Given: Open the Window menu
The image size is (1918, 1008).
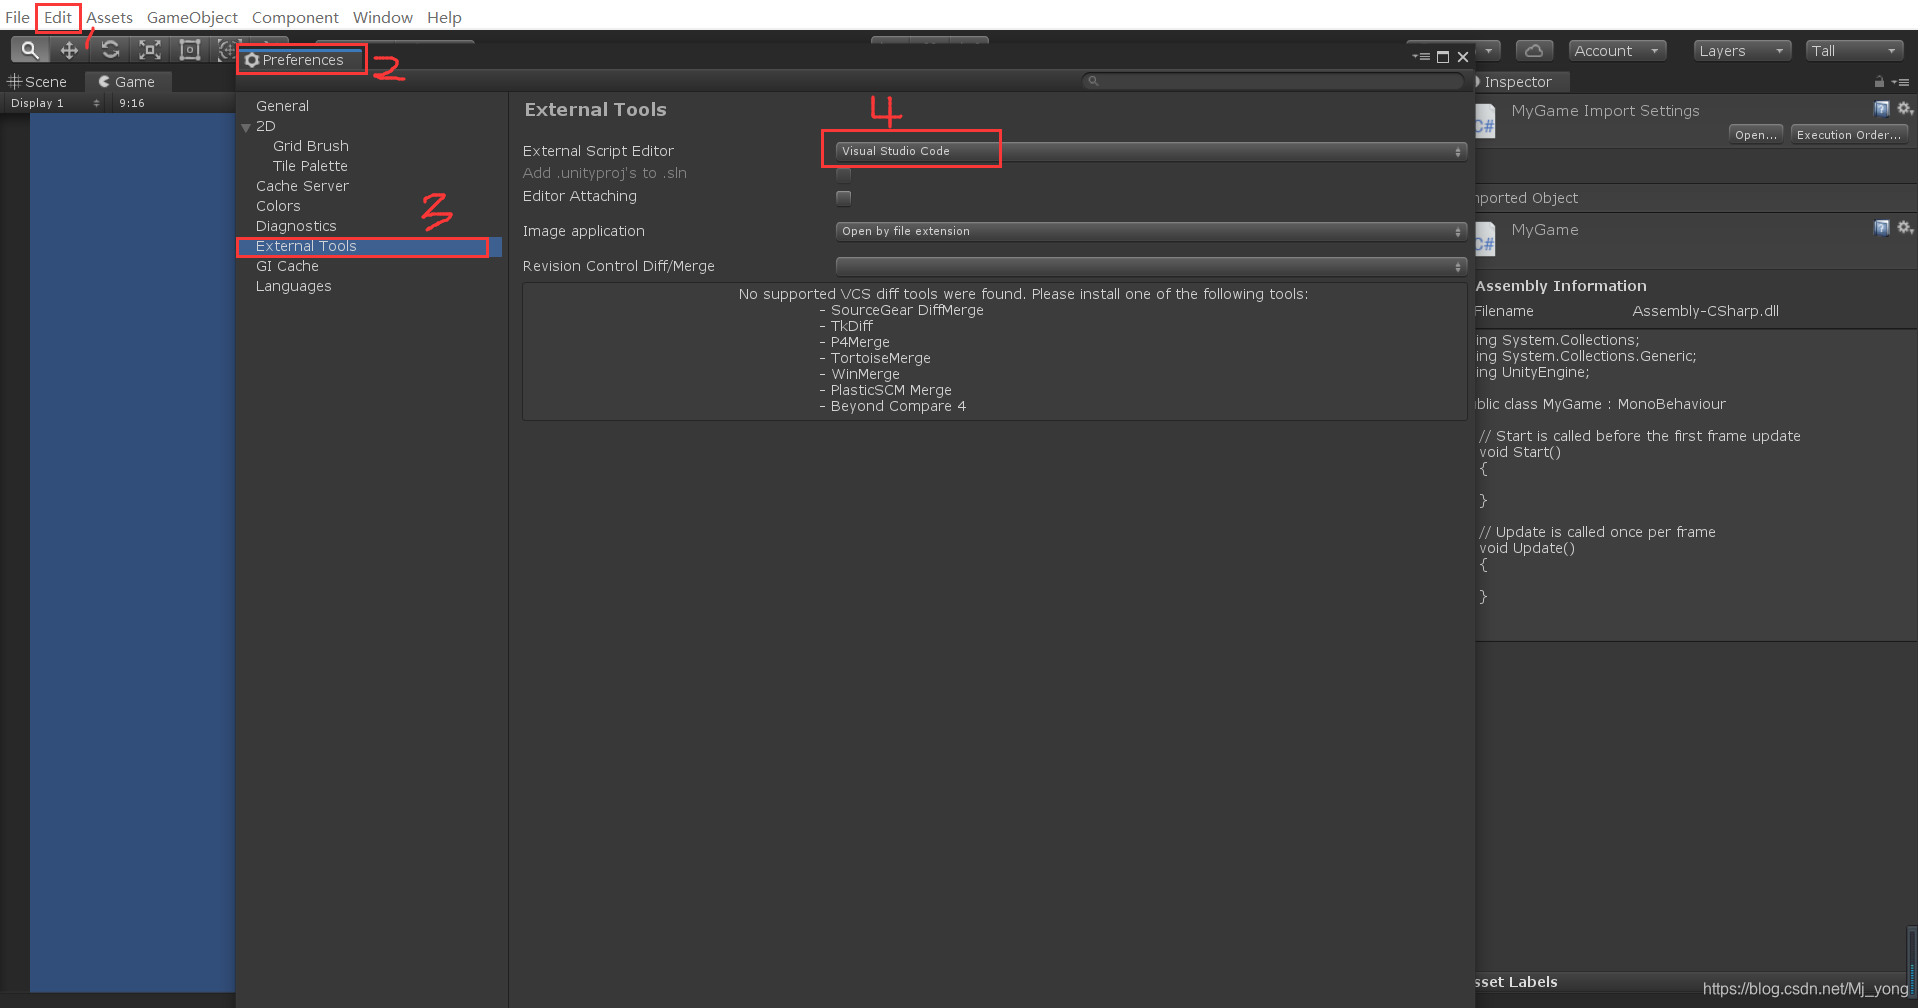Looking at the screenshot, I should tap(382, 17).
